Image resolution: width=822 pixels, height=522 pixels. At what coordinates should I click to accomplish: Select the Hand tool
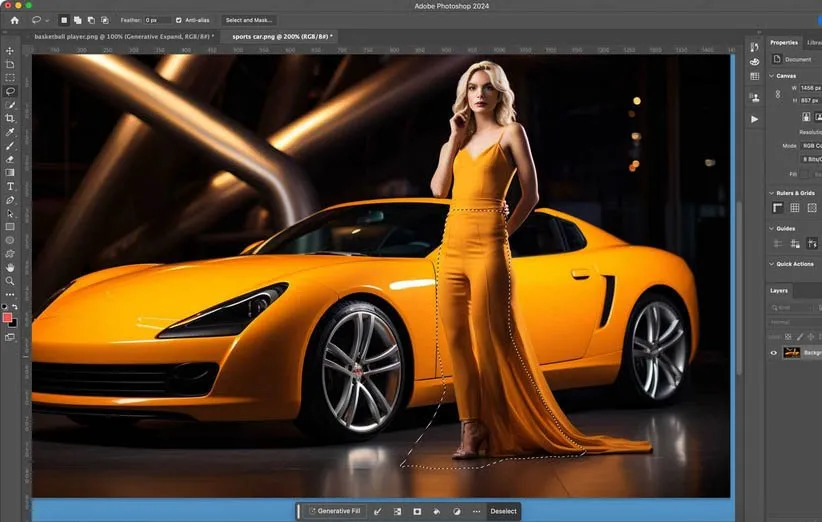[x=10, y=267]
